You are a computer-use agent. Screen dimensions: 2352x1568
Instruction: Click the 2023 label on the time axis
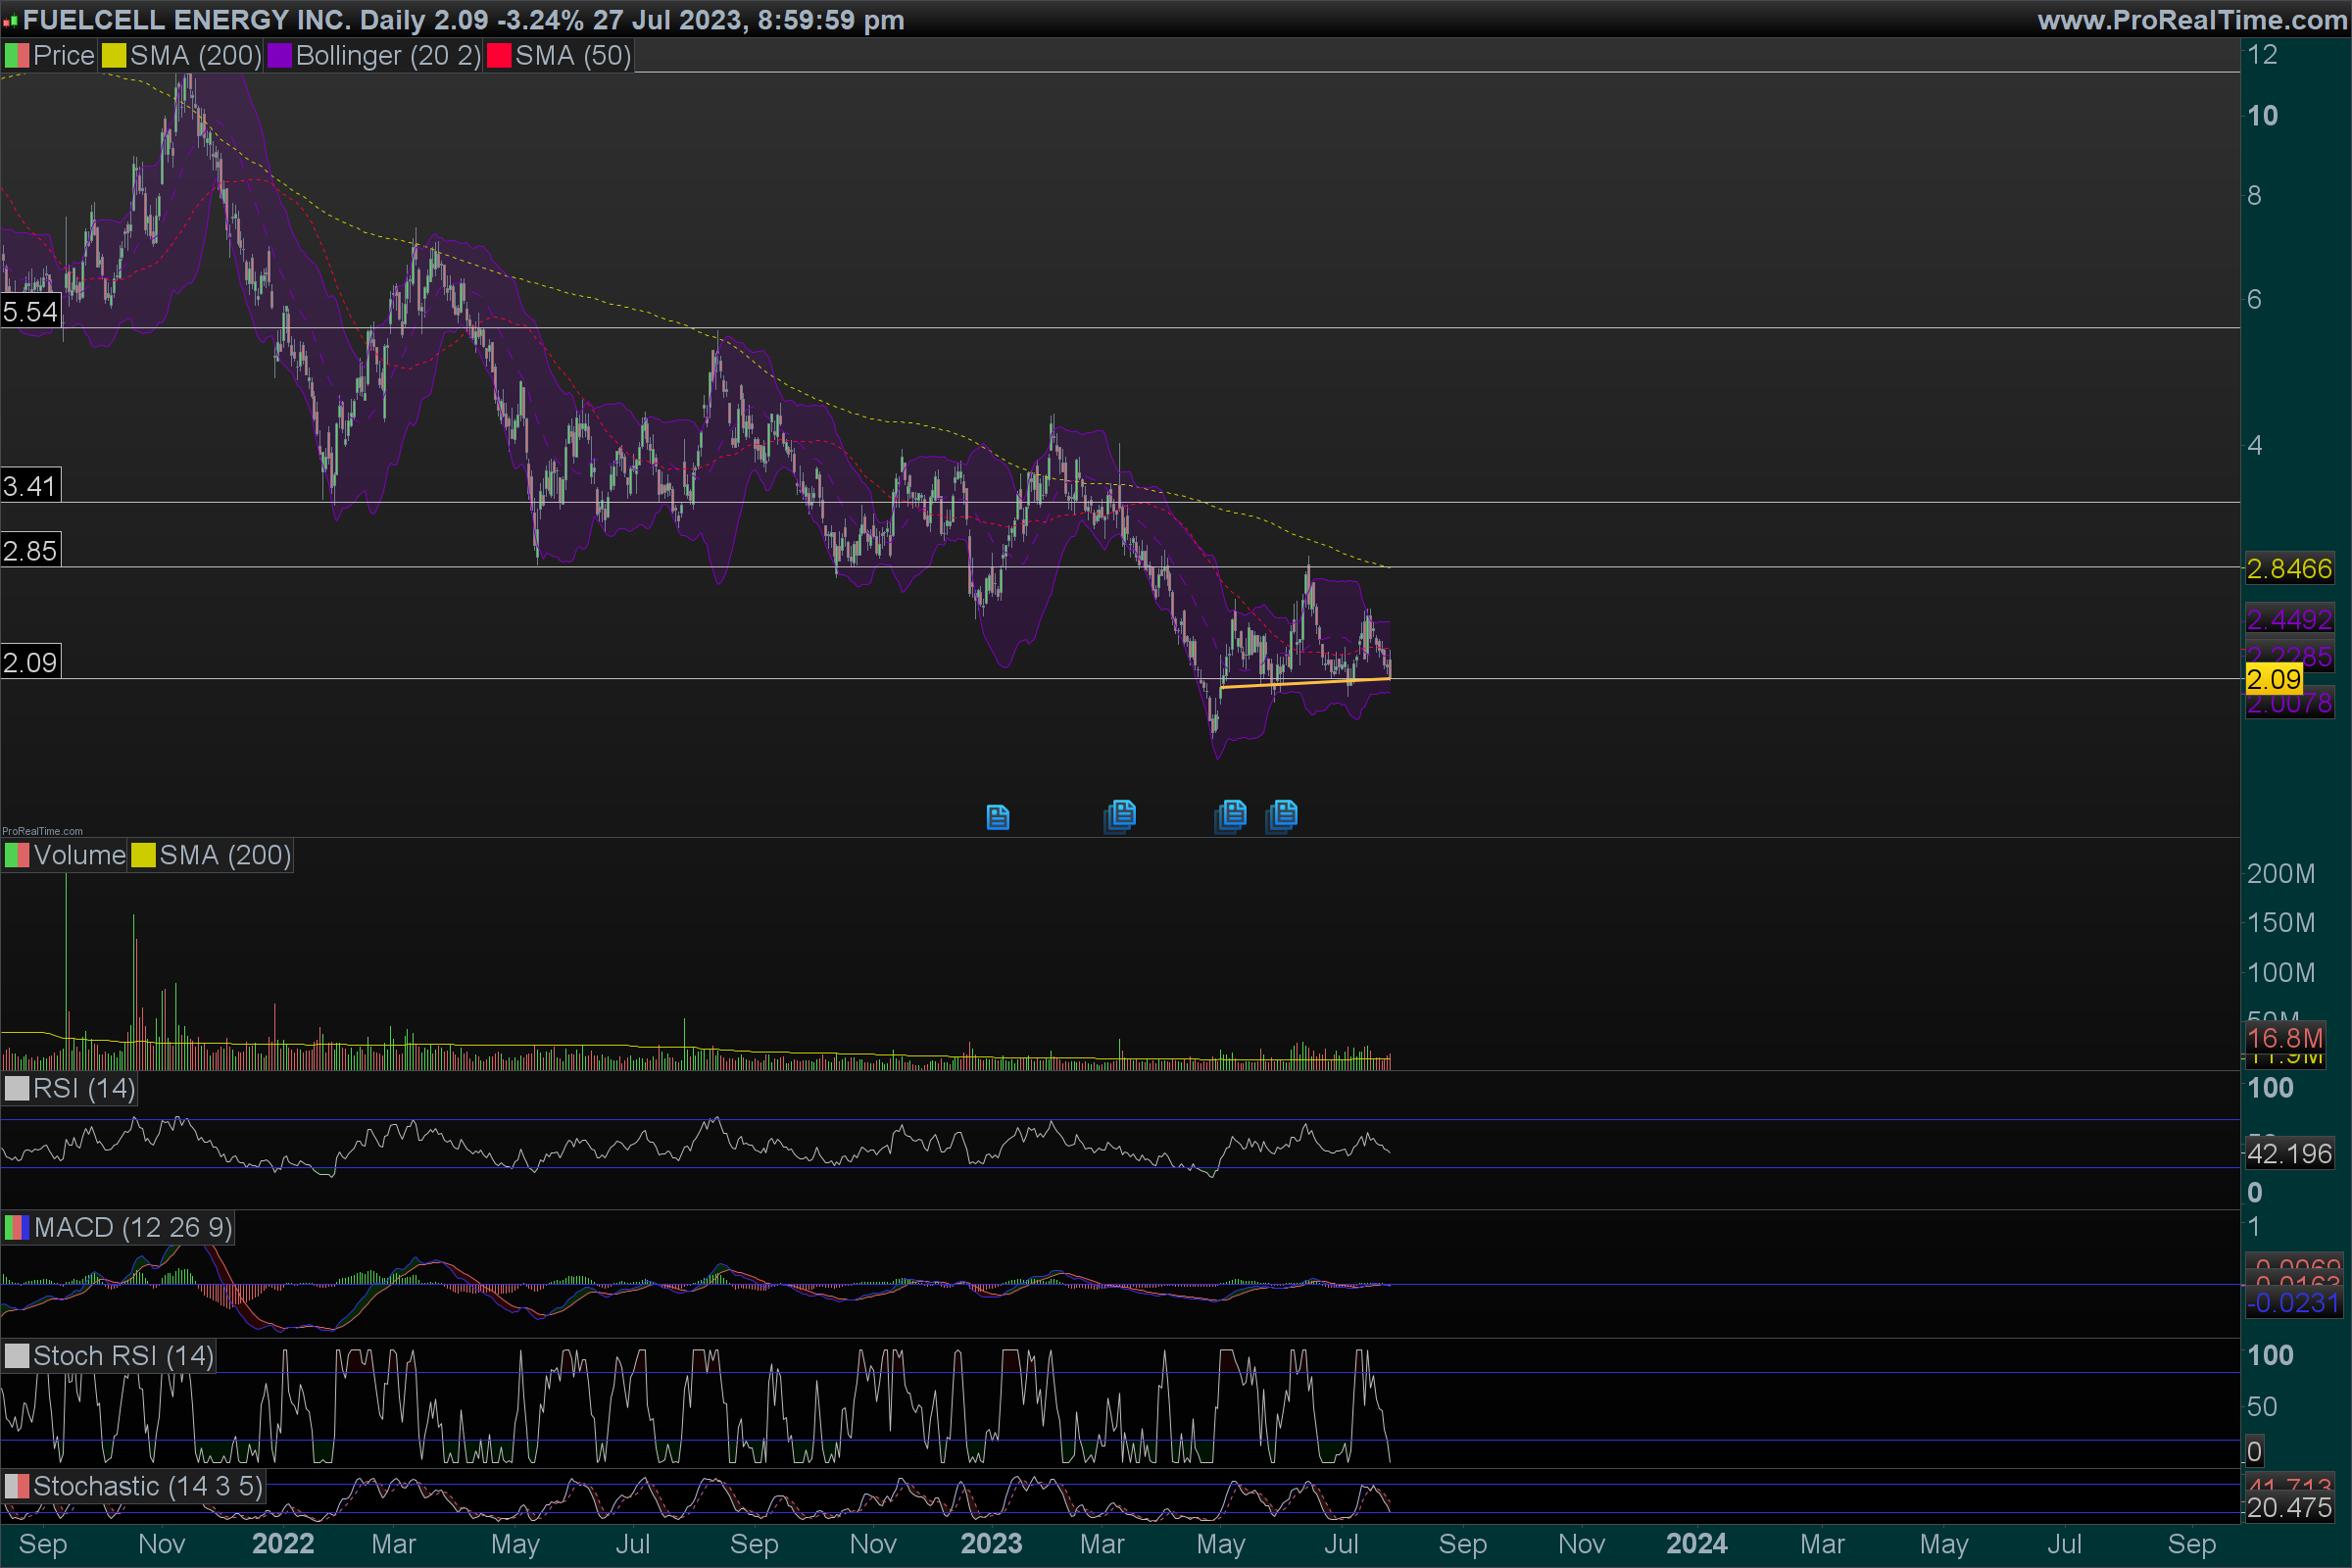pos(990,1544)
